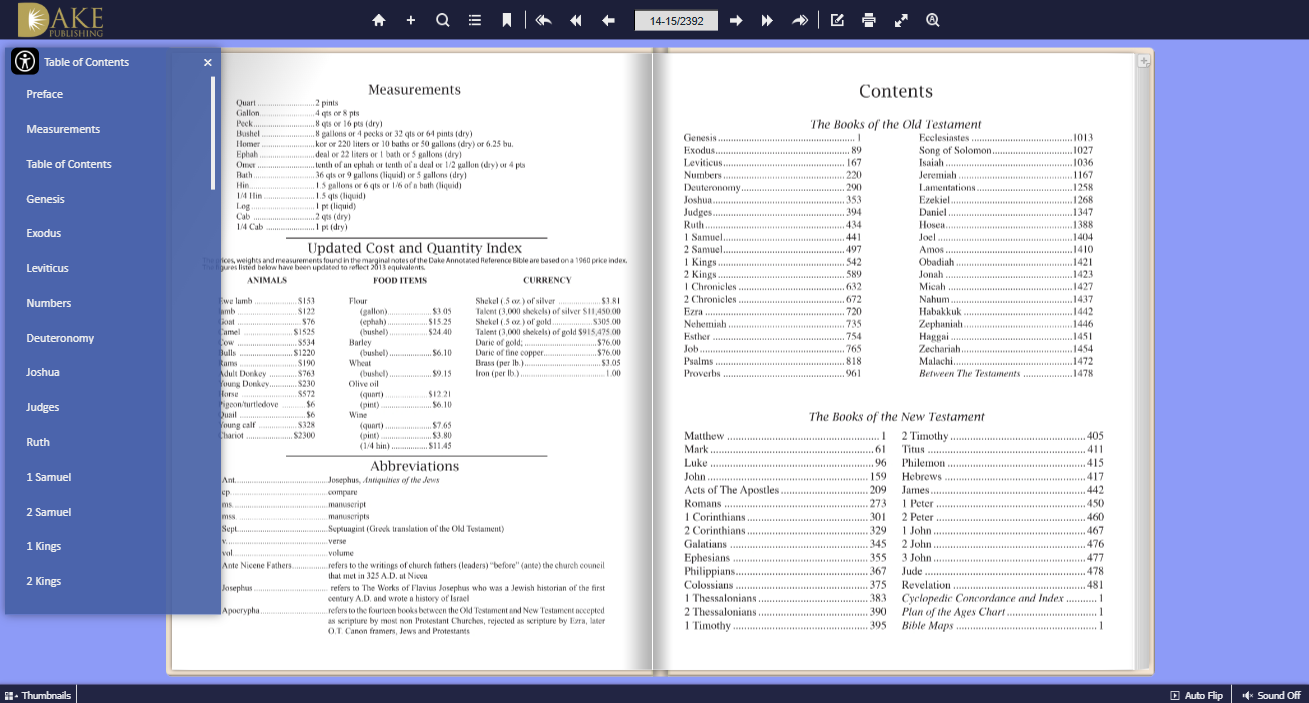Screen dimensions: 1309x703
Task: Go to Genesis in the sidebar
Action: [x=45, y=199]
